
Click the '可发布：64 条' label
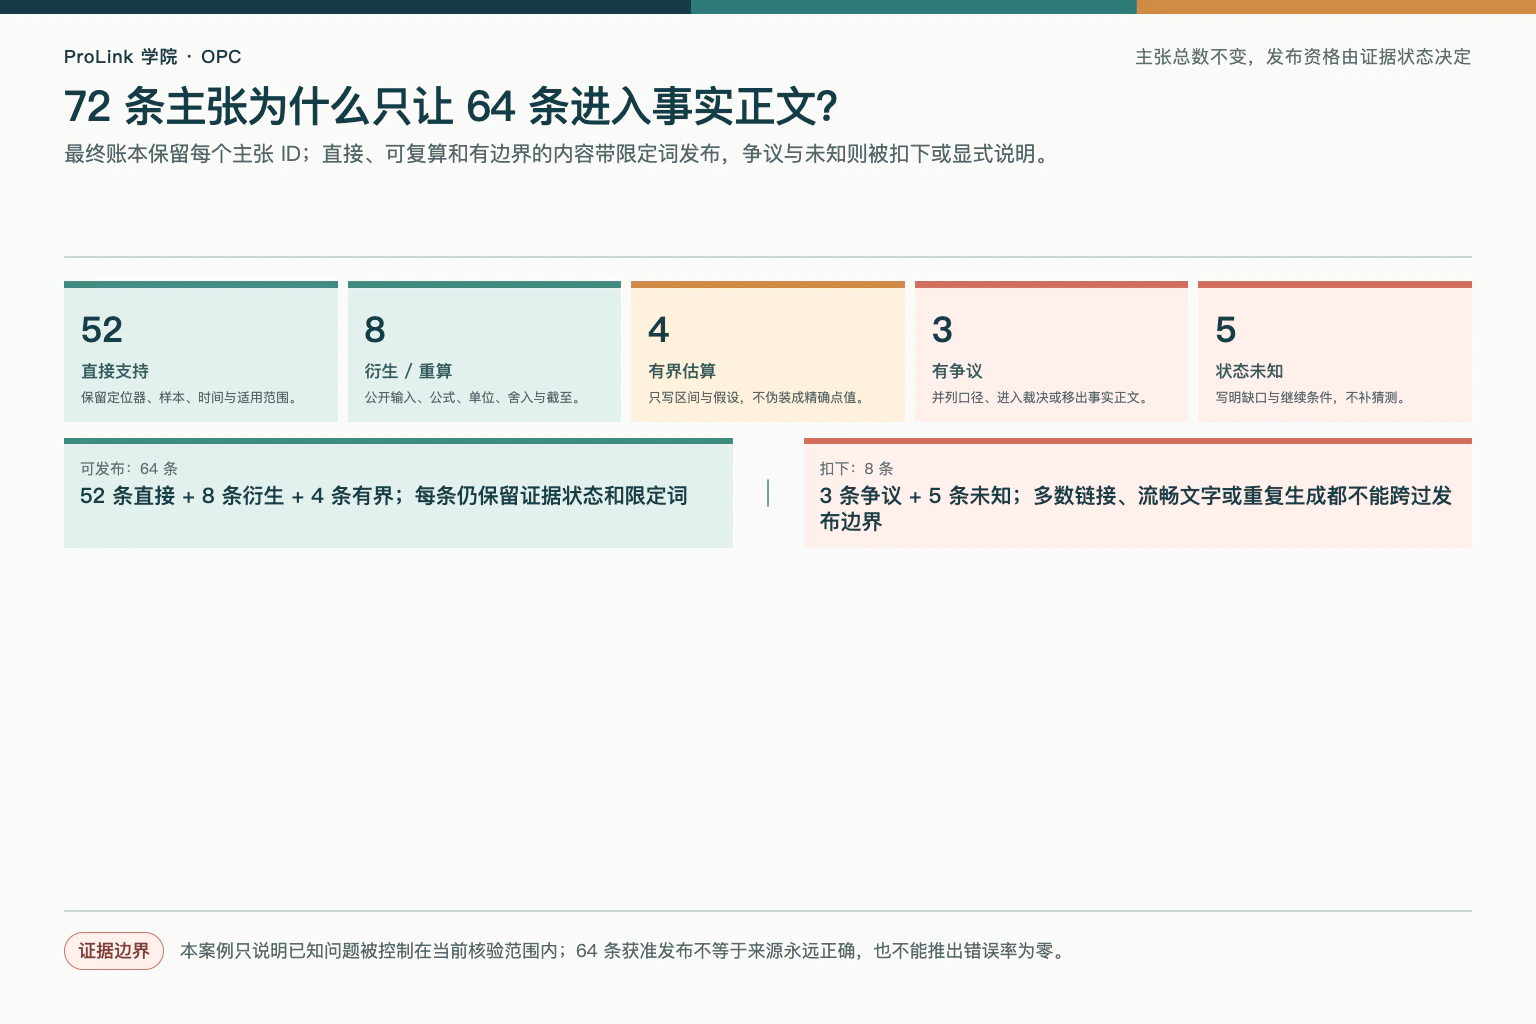point(129,469)
